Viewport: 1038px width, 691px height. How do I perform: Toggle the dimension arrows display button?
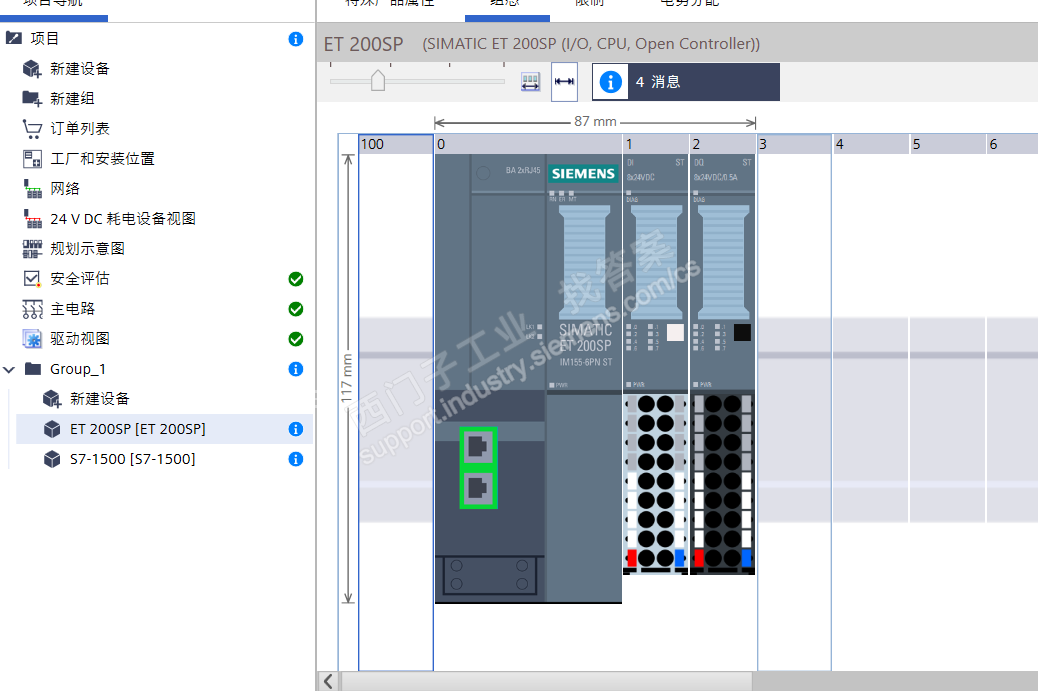tap(565, 81)
